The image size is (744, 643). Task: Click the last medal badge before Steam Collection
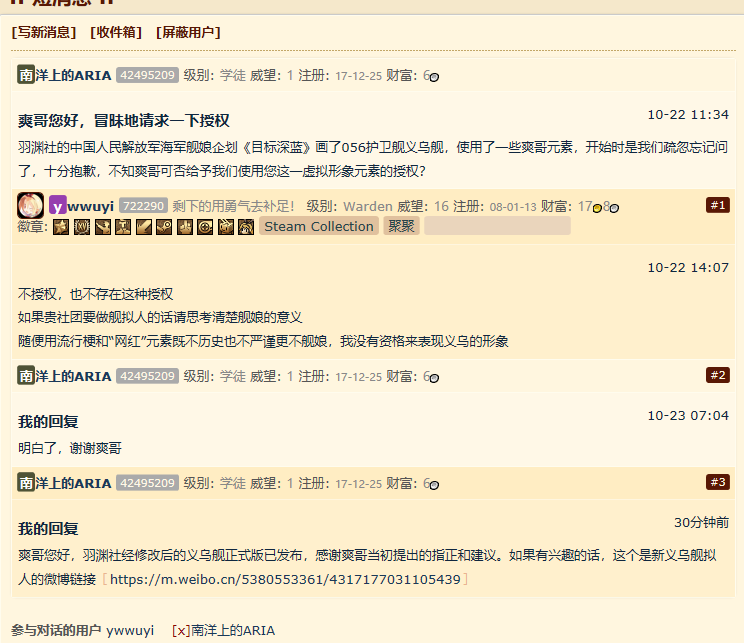point(246,227)
